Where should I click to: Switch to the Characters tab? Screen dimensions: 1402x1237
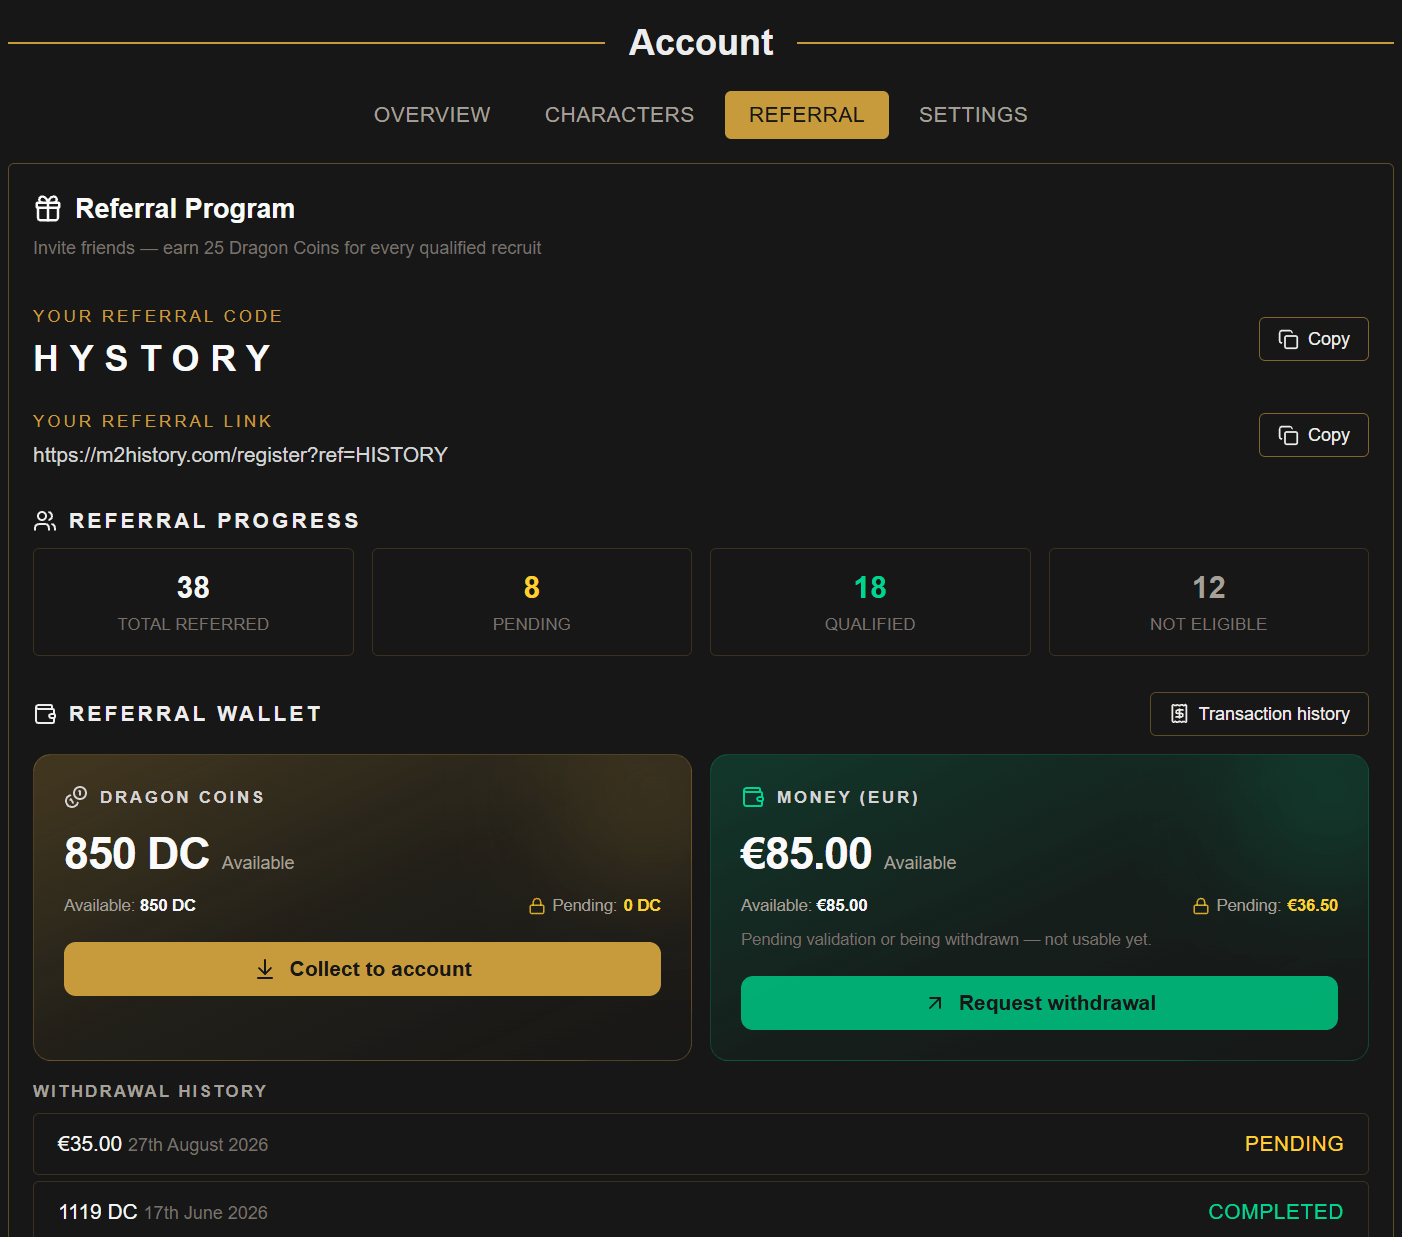pos(619,115)
